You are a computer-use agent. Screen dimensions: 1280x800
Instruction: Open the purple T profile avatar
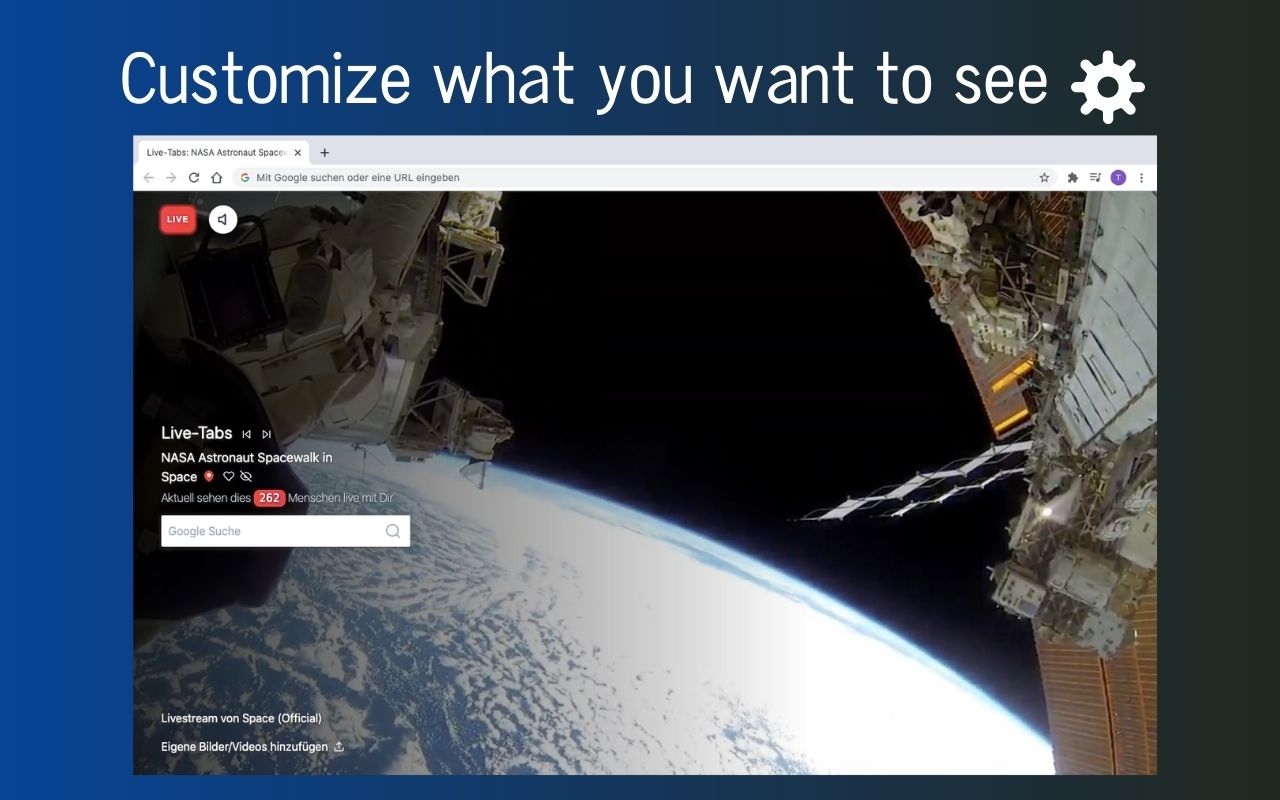(1118, 178)
